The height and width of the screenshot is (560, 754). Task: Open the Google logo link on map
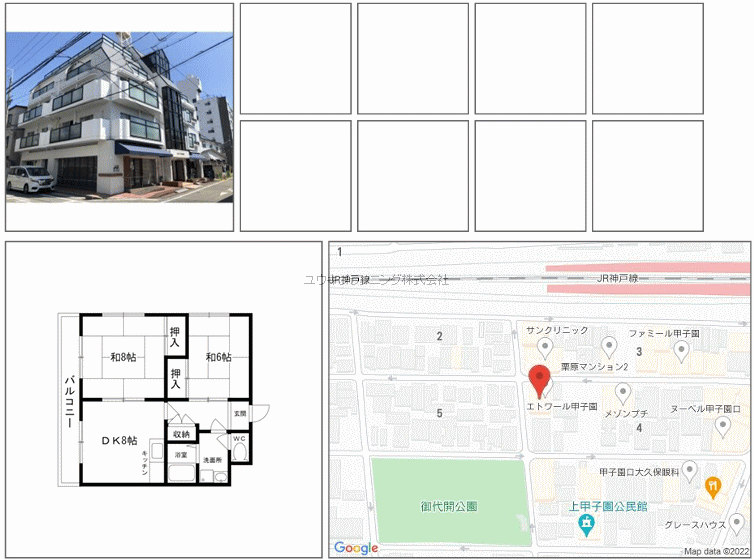(356, 547)
